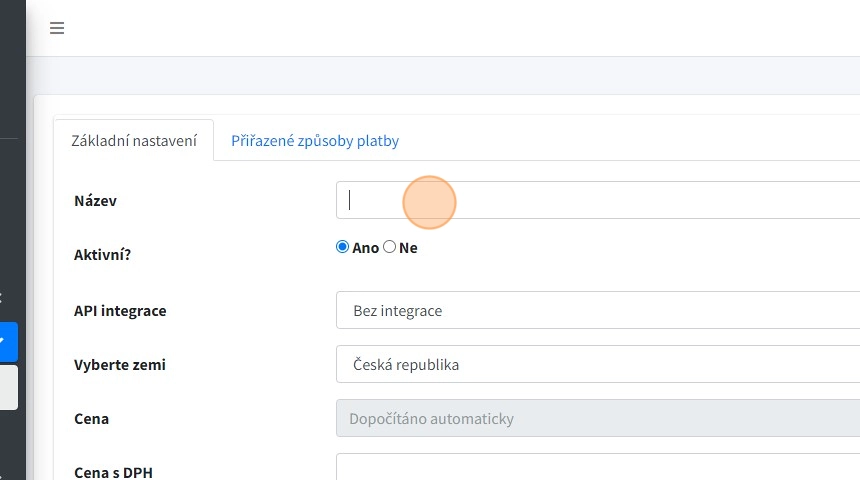Click the empty top header bar
Image resolution: width=860 pixels, height=480 pixels.
pyautogui.click(x=450, y=28)
